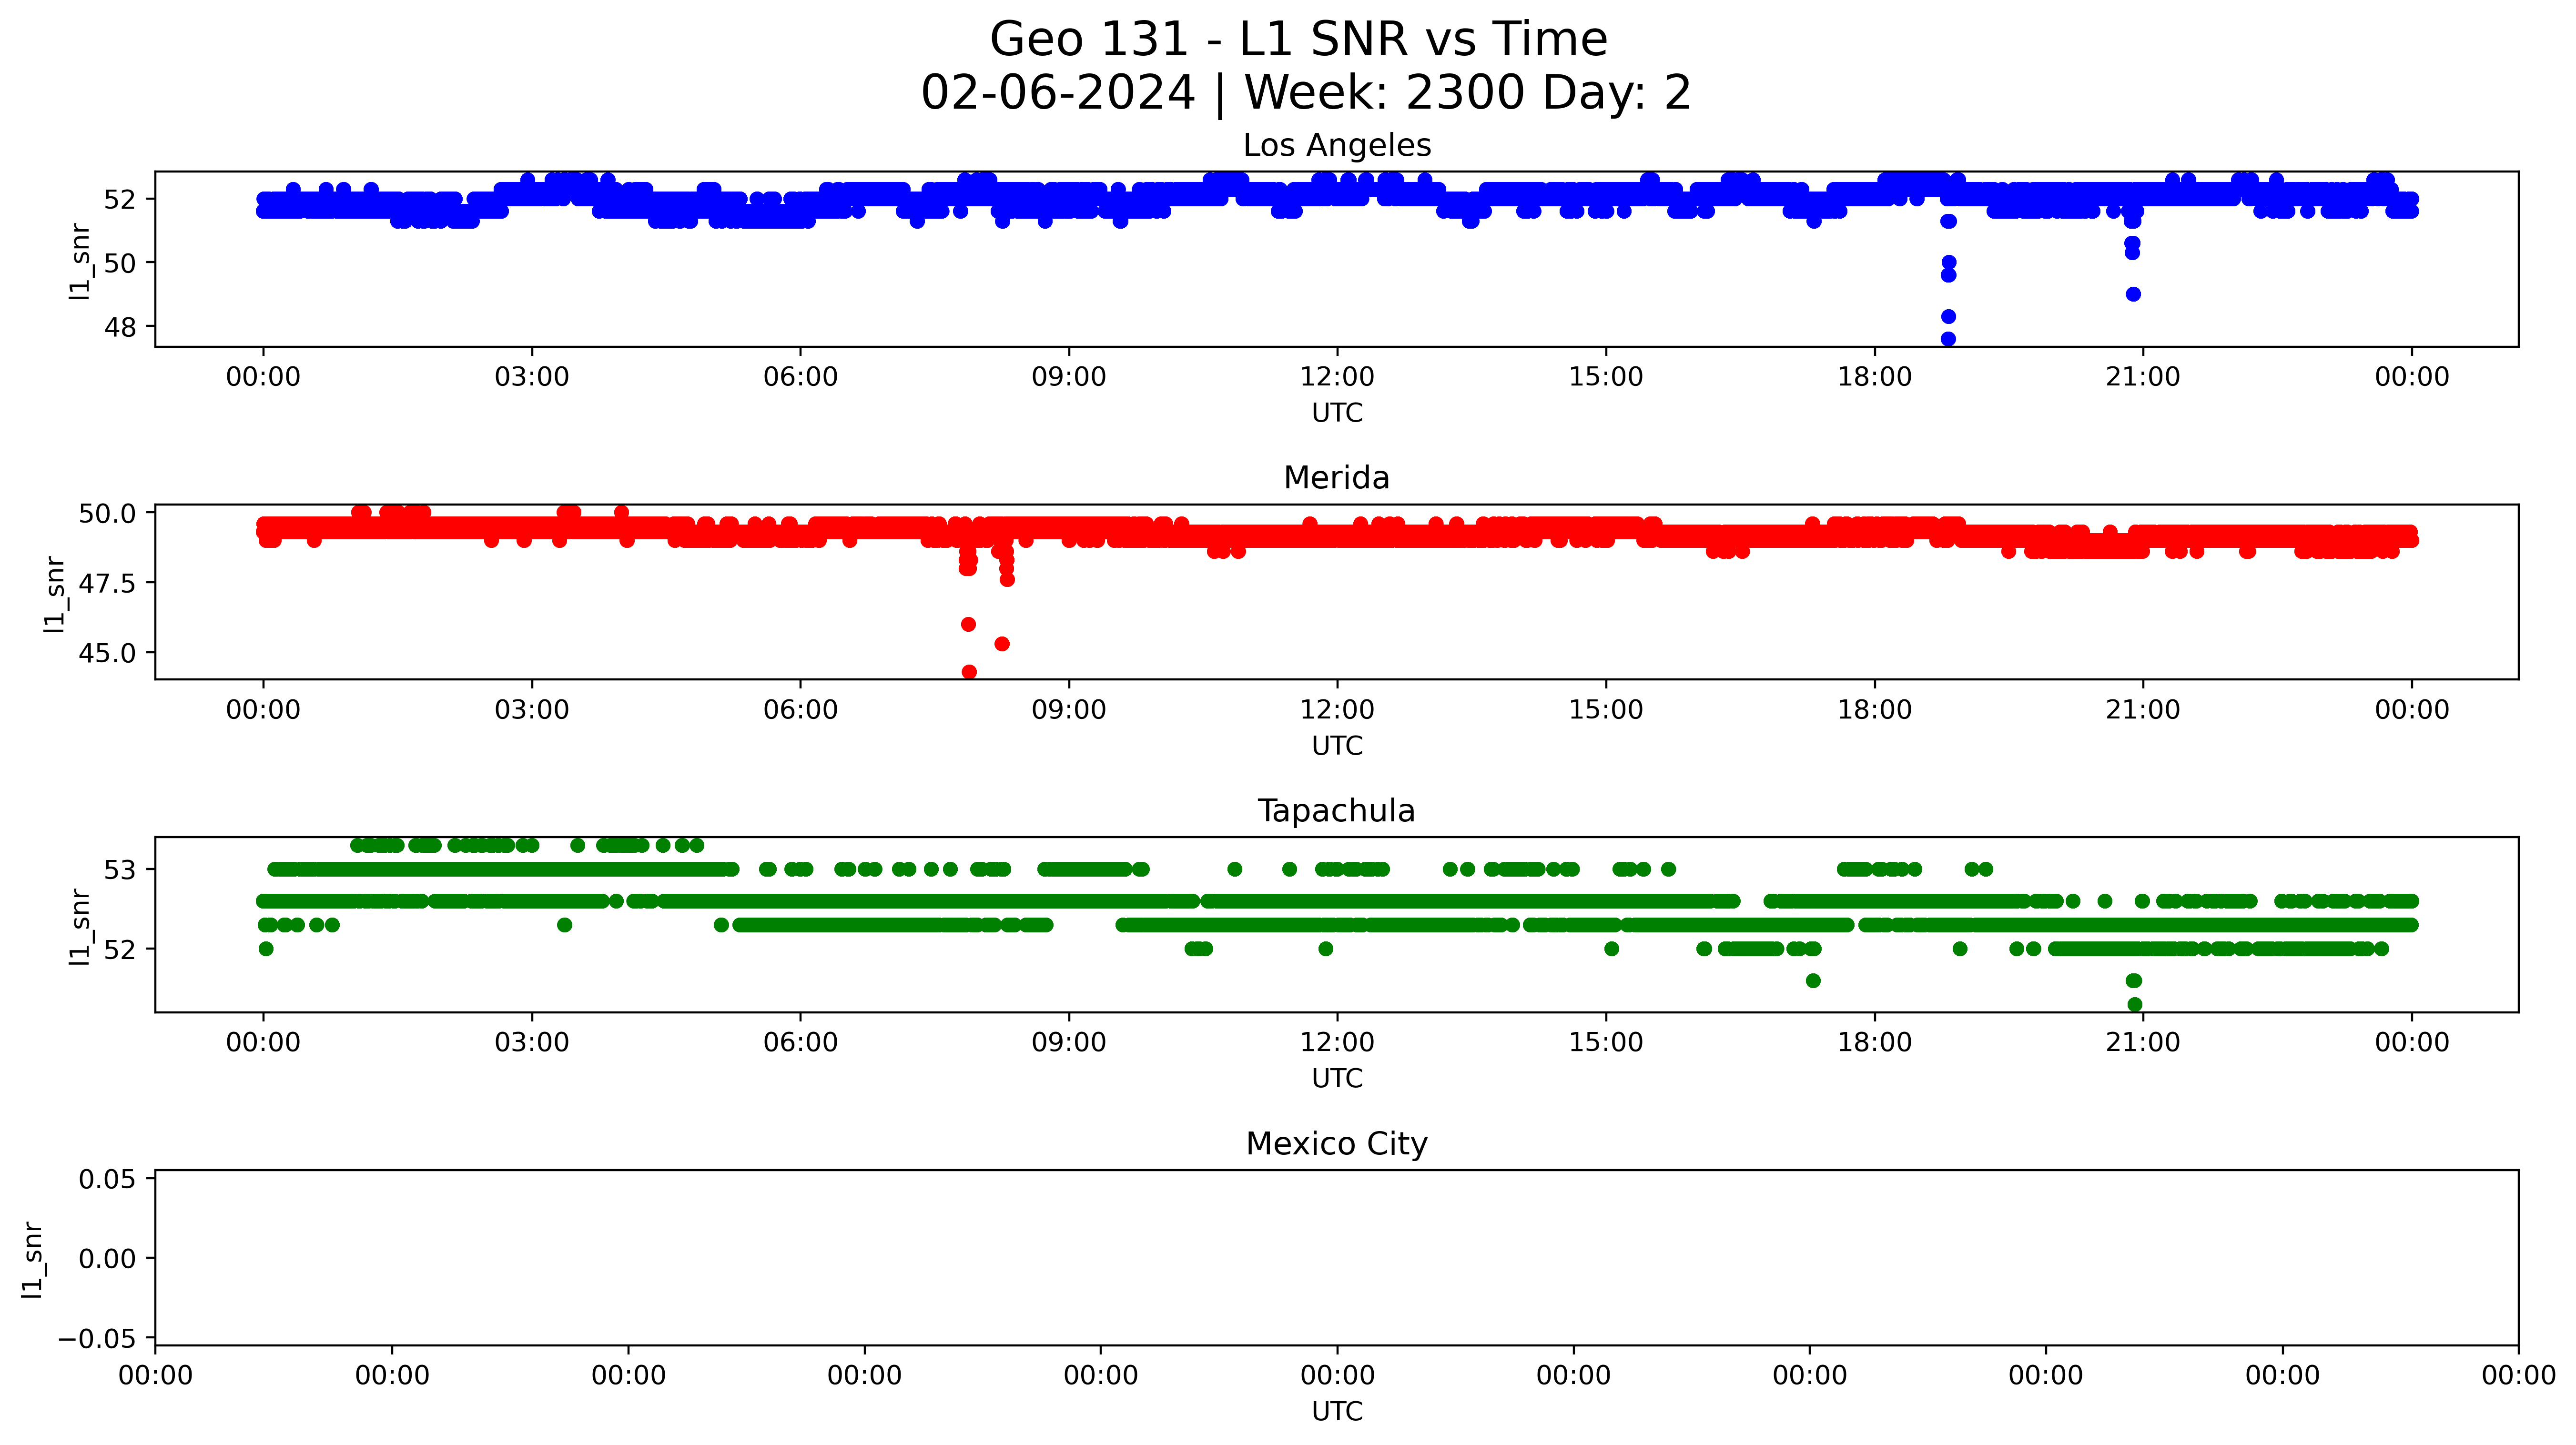Click the '06:00' tick under Merida plot
This screenshot has height=1445, width=2576.
coord(800,710)
